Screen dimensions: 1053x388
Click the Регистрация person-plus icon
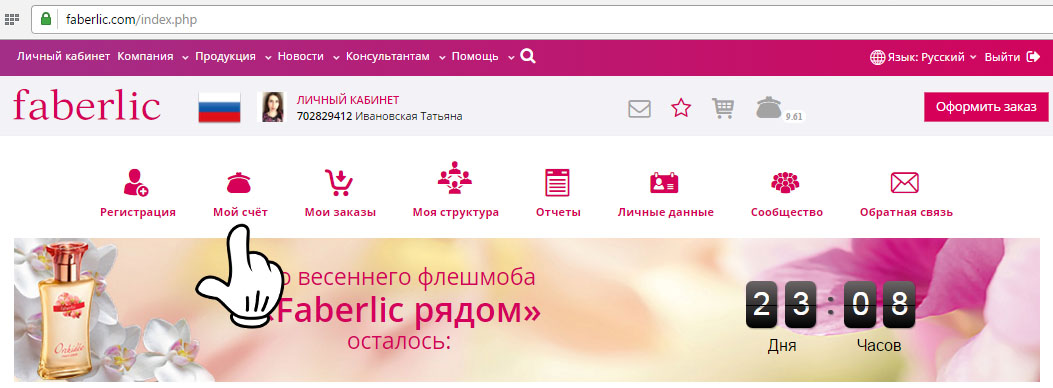[x=136, y=182]
